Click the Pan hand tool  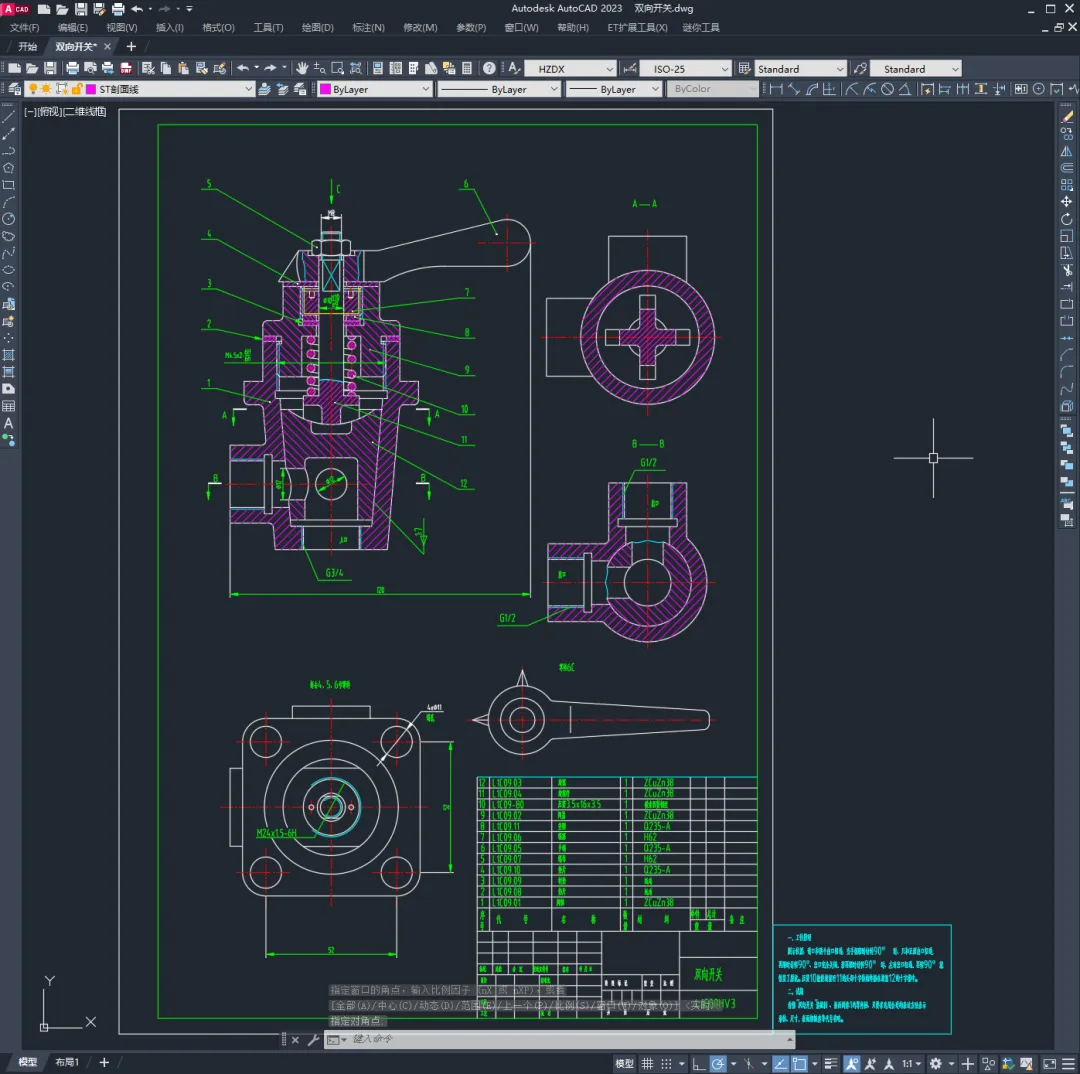tap(302, 68)
